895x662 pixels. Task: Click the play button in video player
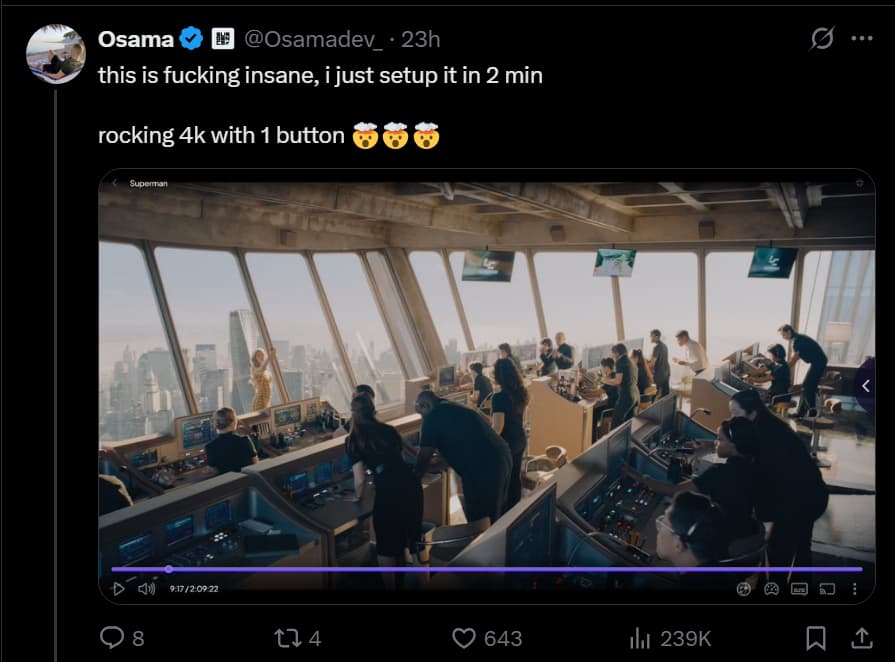tap(119, 589)
